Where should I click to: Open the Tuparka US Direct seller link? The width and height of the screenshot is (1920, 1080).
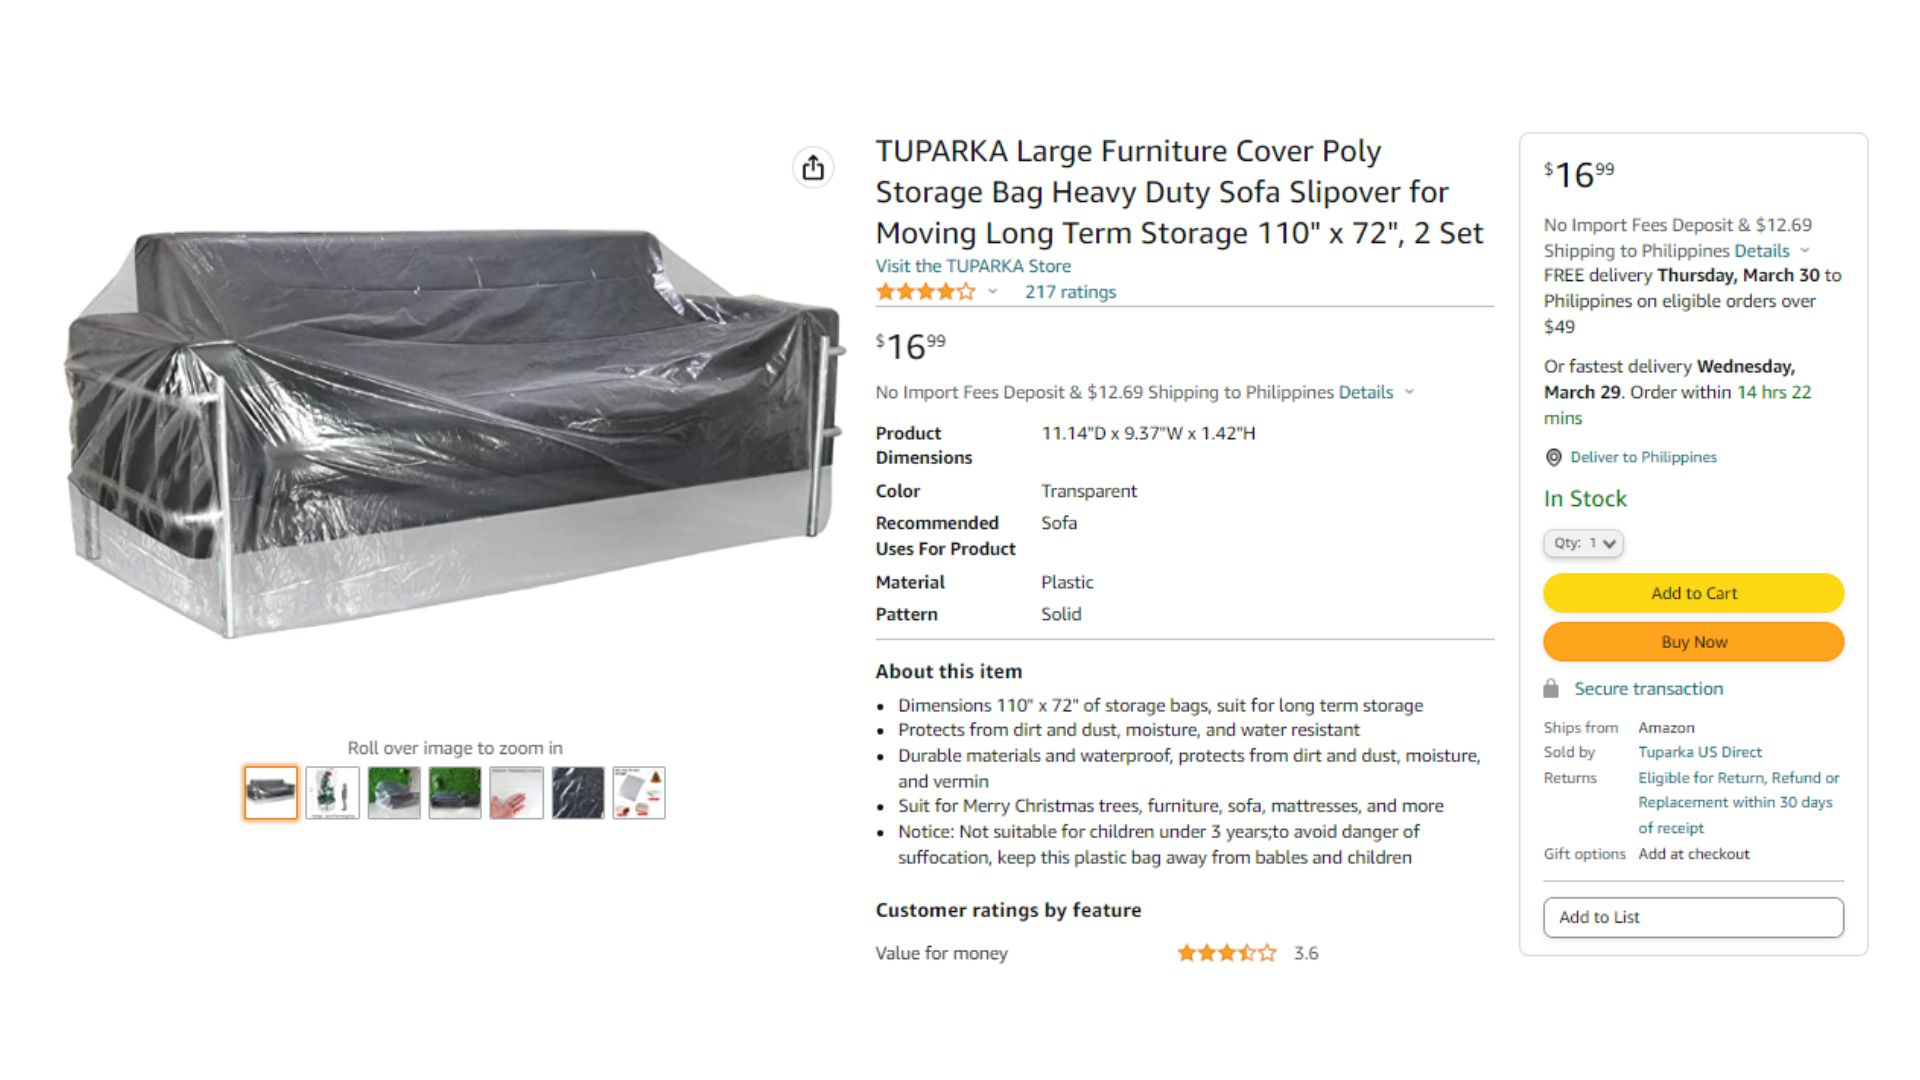1700,752
